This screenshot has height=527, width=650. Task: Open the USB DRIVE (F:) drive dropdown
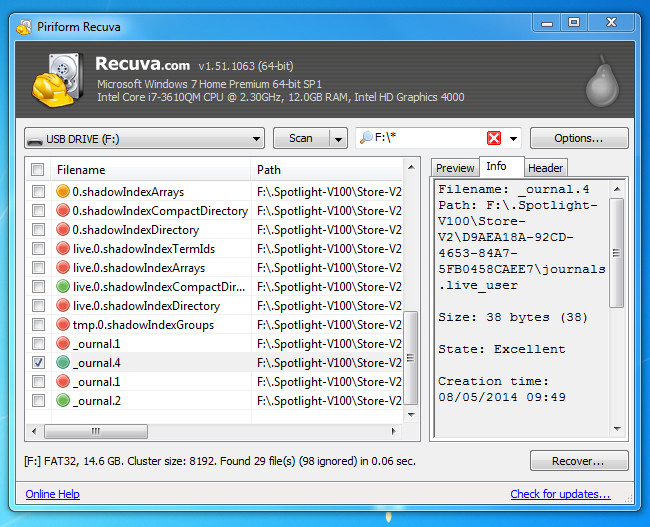point(144,139)
